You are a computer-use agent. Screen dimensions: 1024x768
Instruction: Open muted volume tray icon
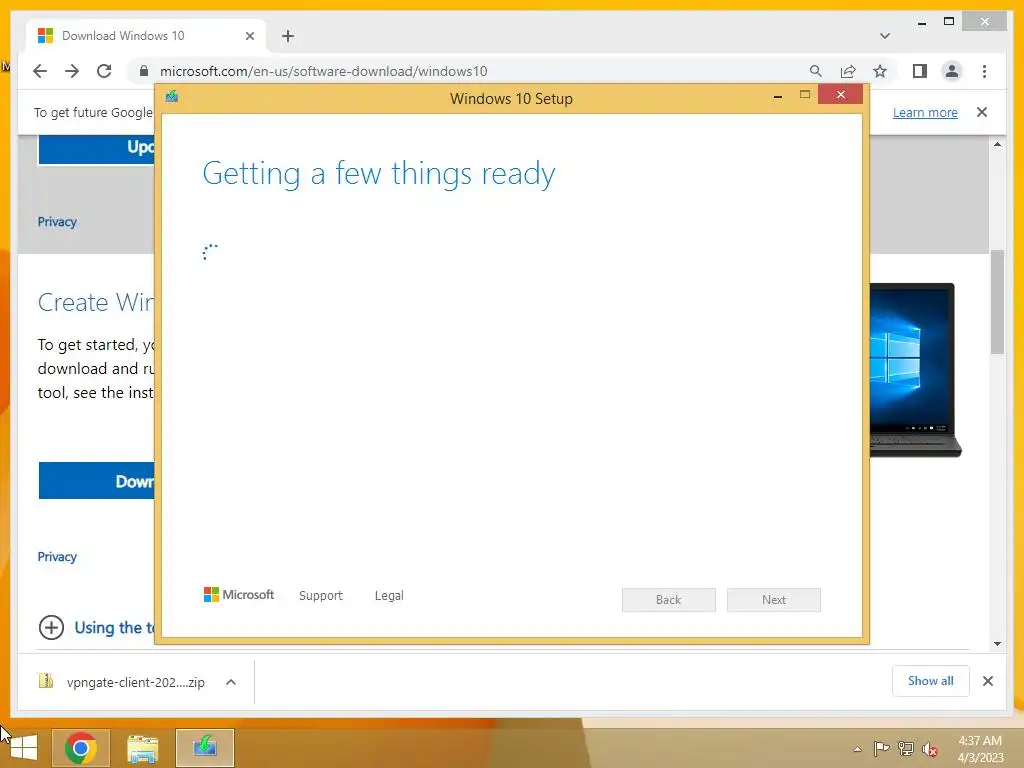[930, 749]
